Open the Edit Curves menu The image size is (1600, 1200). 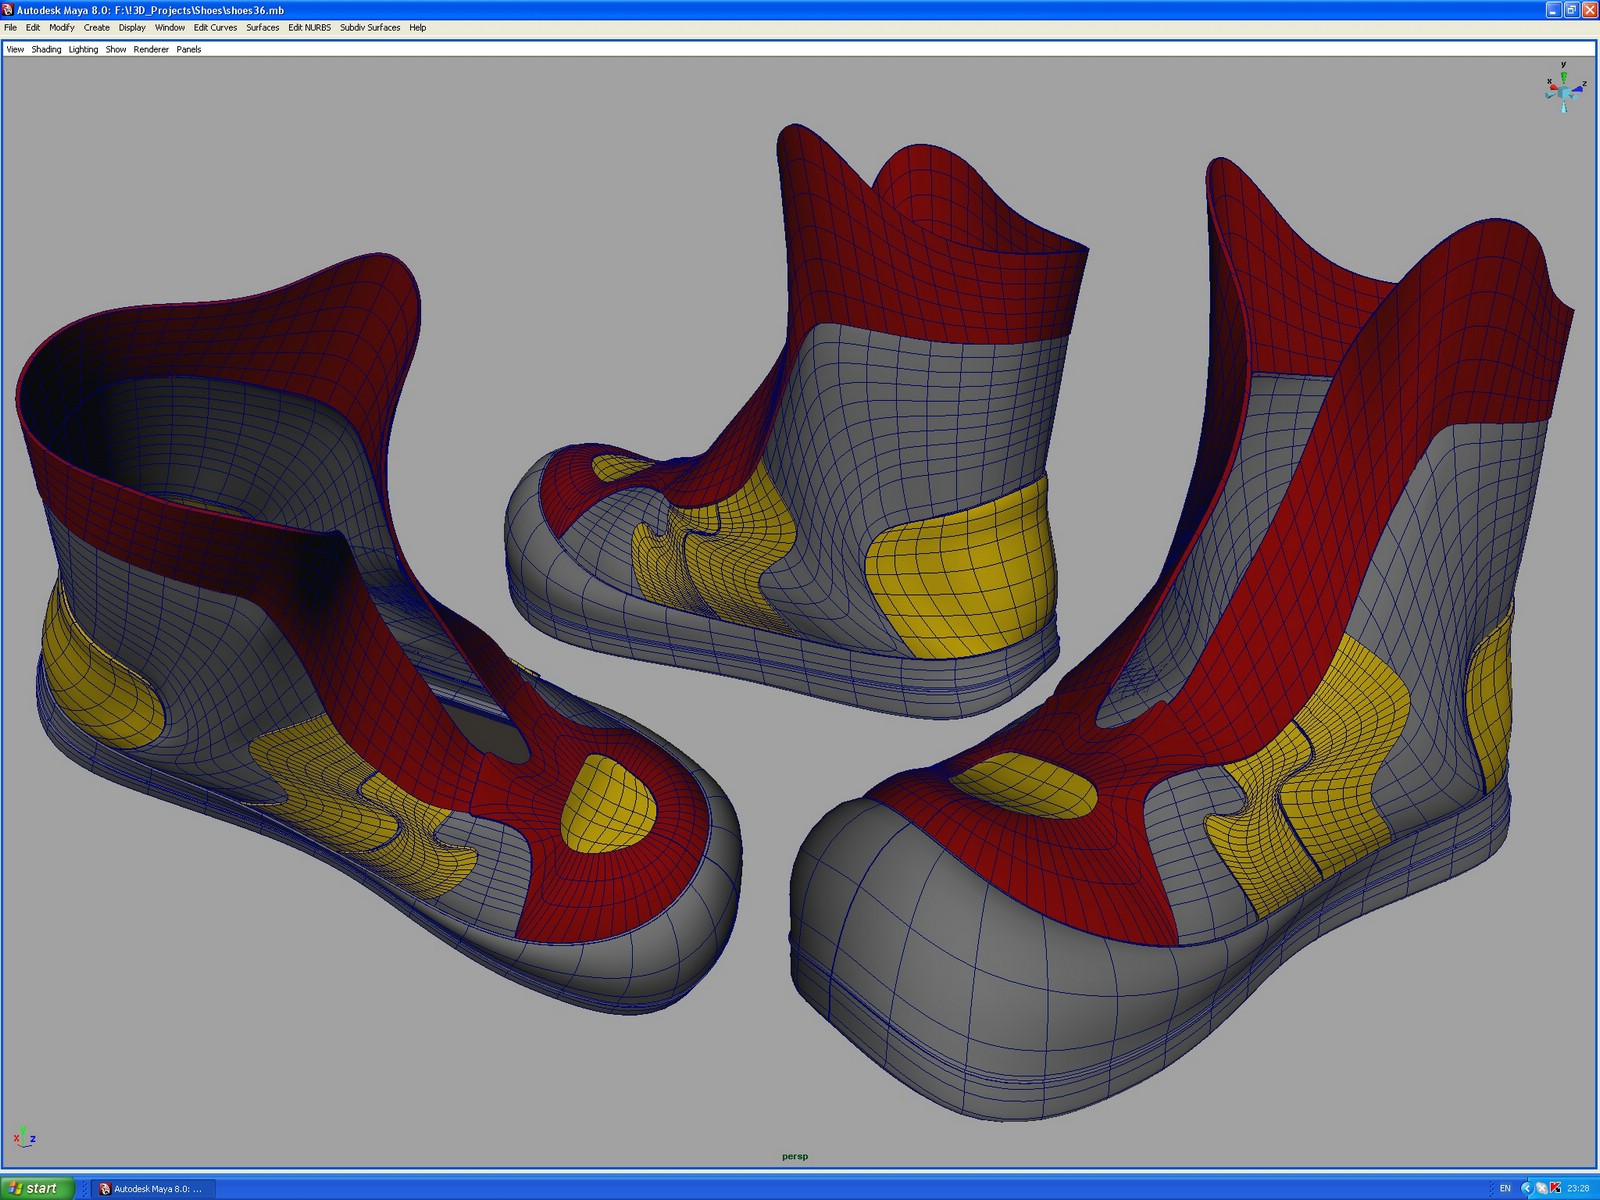click(x=213, y=27)
